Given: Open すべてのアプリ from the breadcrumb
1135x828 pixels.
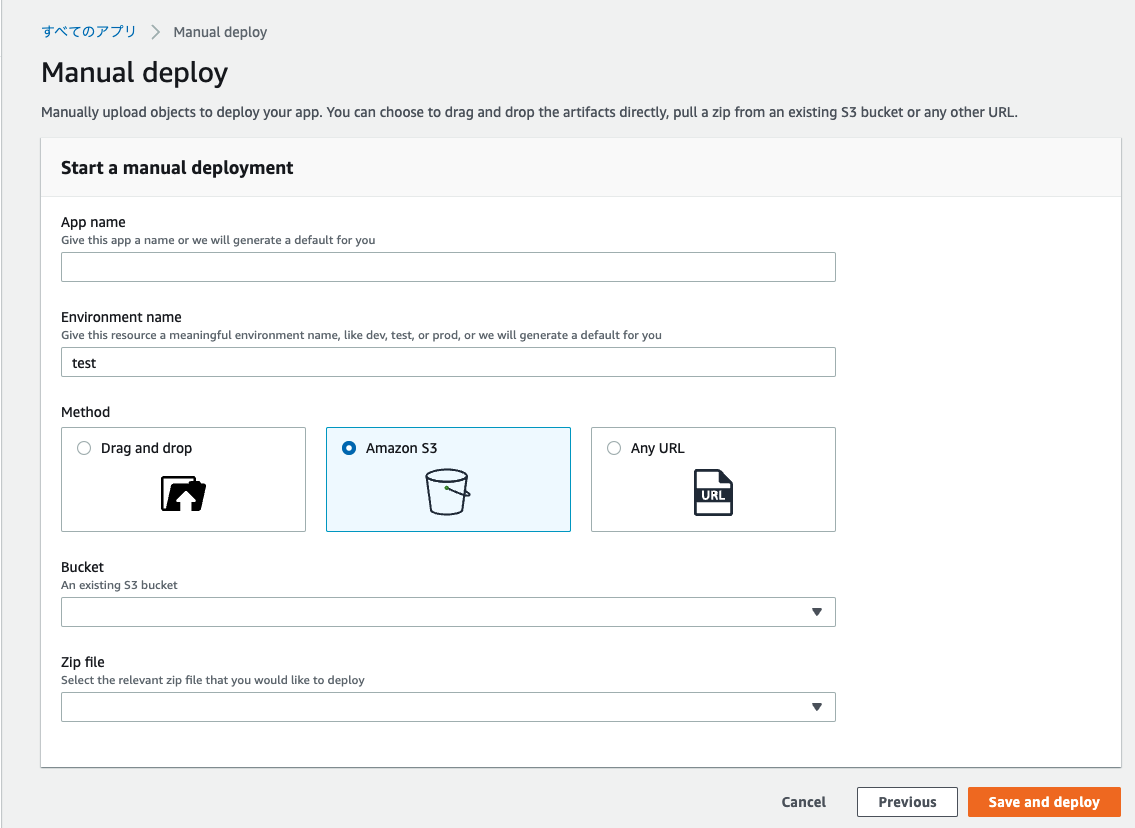Looking at the screenshot, I should pyautogui.click(x=89, y=31).
